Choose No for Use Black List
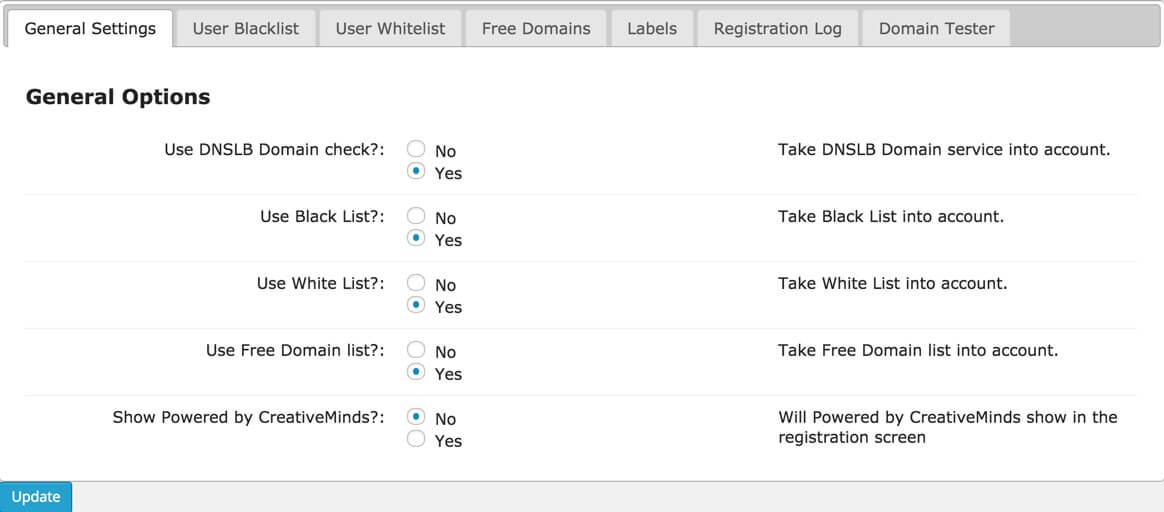 click(416, 216)
